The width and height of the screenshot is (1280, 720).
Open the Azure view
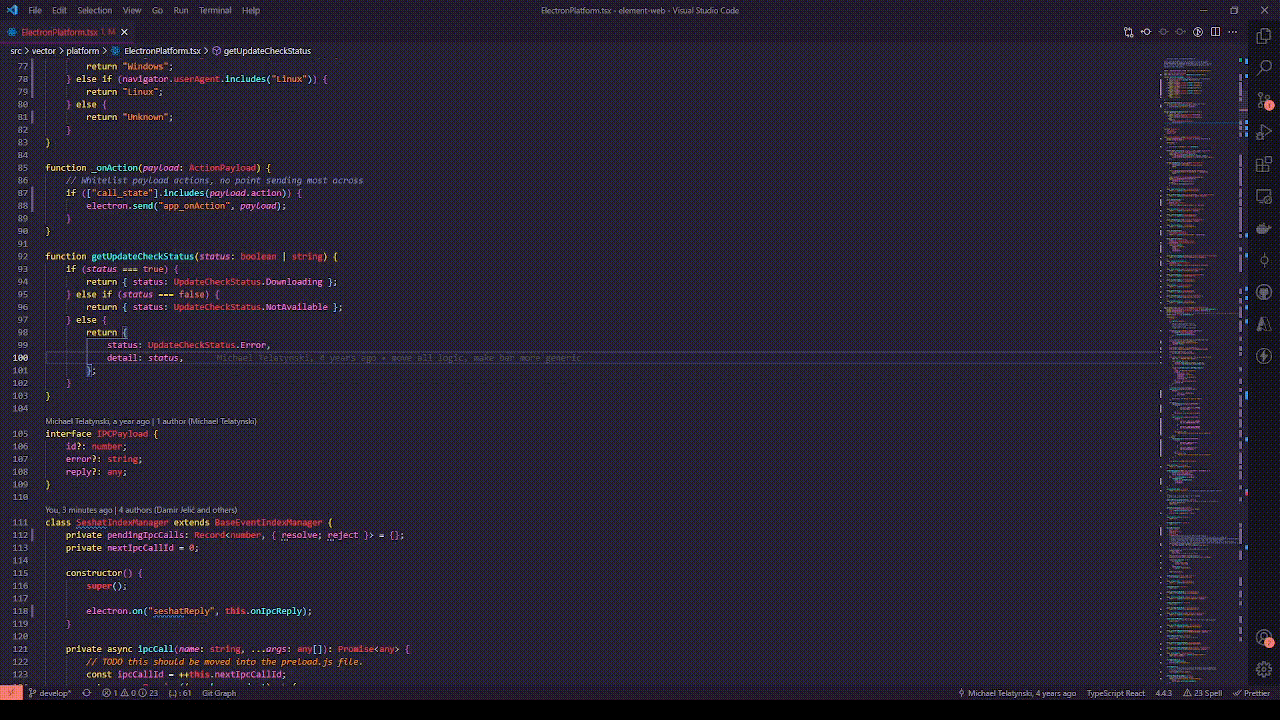click(x=1264, y=324)
